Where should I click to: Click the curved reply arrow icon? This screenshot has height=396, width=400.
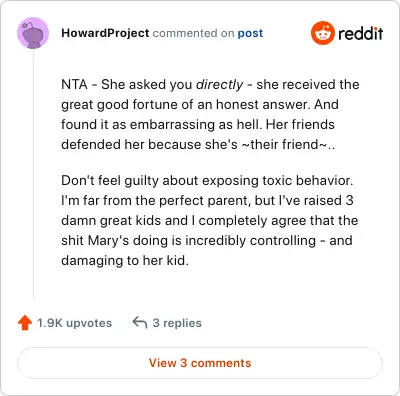140,322
